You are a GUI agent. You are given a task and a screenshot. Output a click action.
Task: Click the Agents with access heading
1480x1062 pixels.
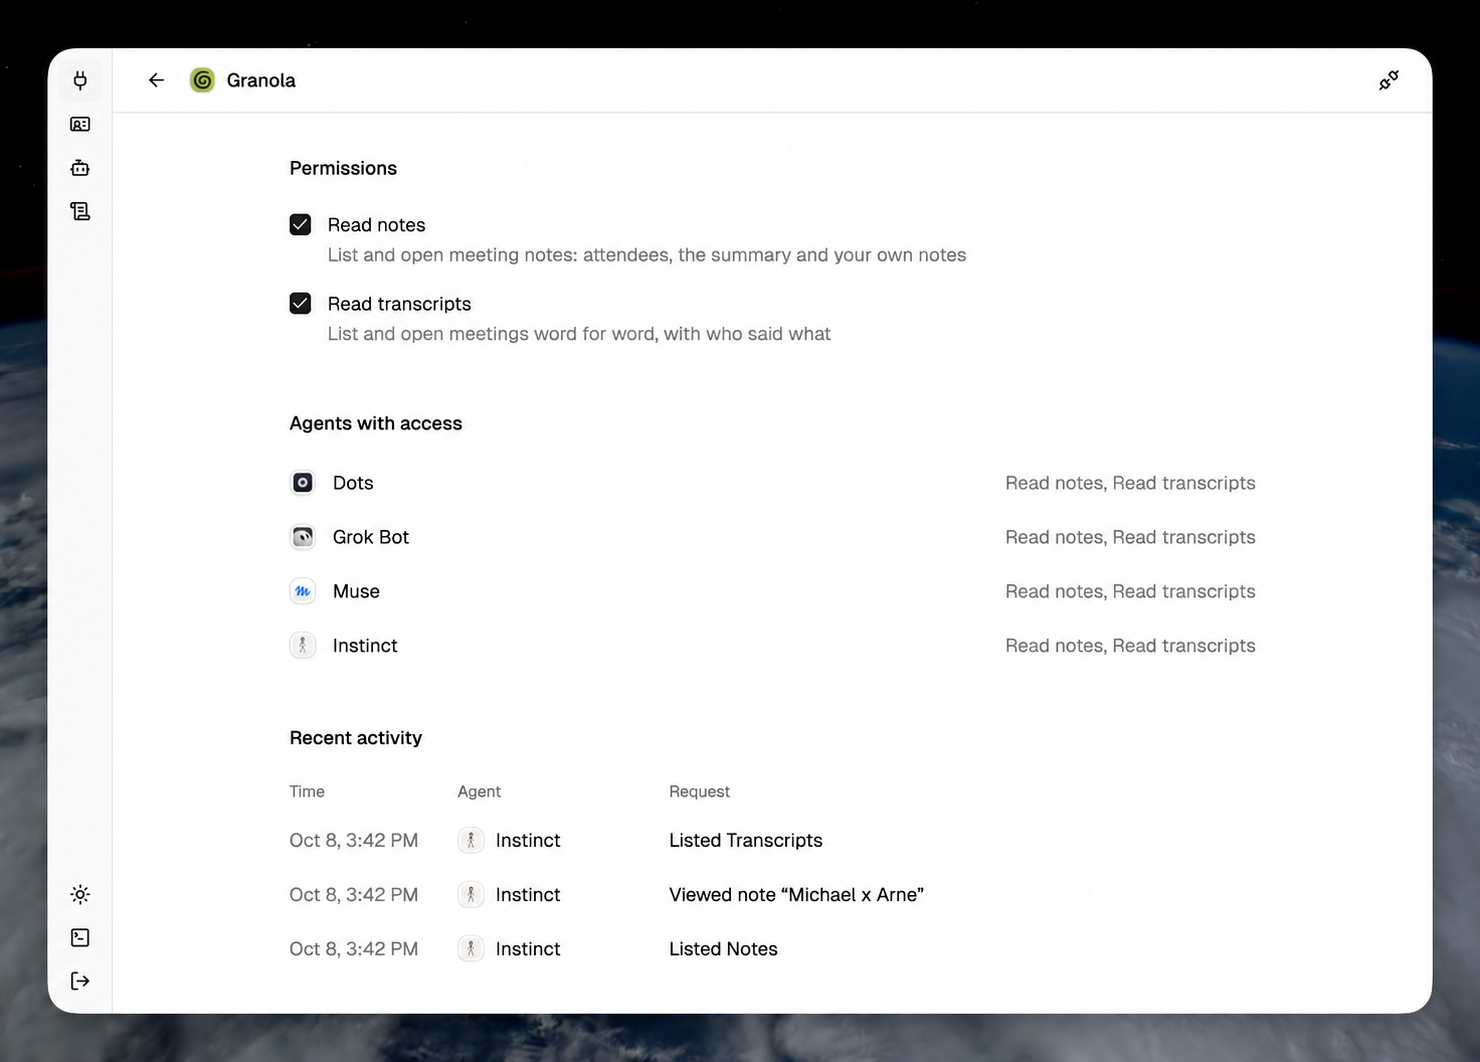[375, 423]
